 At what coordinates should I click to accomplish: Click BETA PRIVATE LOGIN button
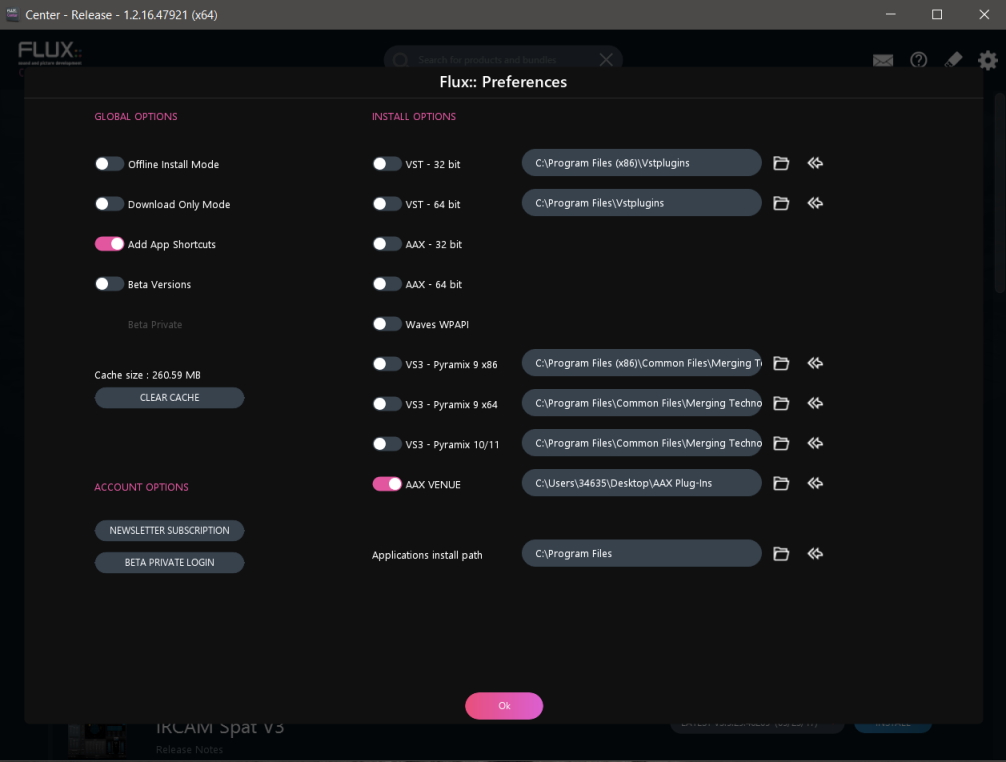pyautogui.click(x=169, y=562)
